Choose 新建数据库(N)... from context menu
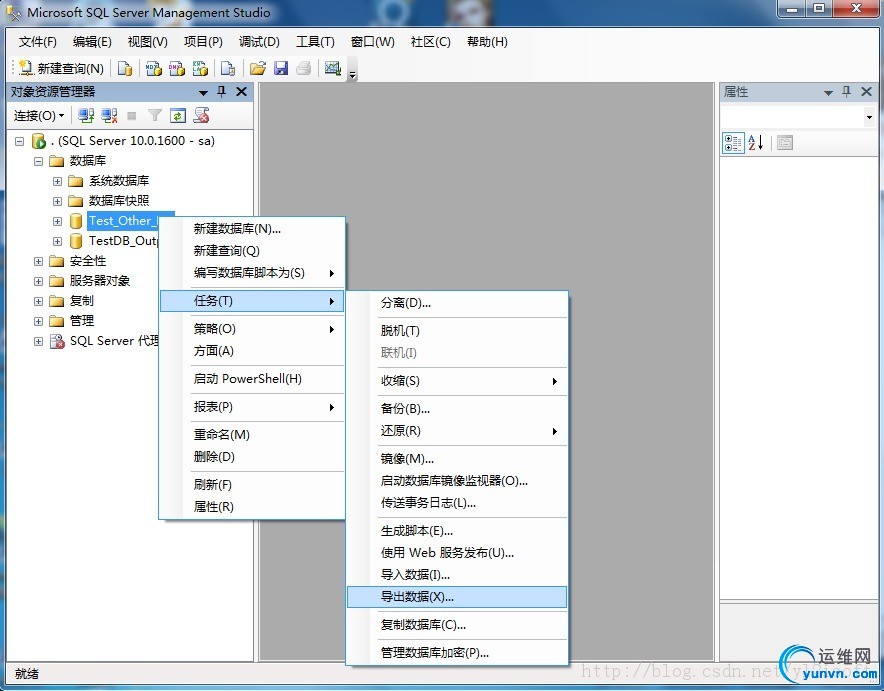Image resolution: width=884 pixels, height=691 pixels. [x=252, y=229]
